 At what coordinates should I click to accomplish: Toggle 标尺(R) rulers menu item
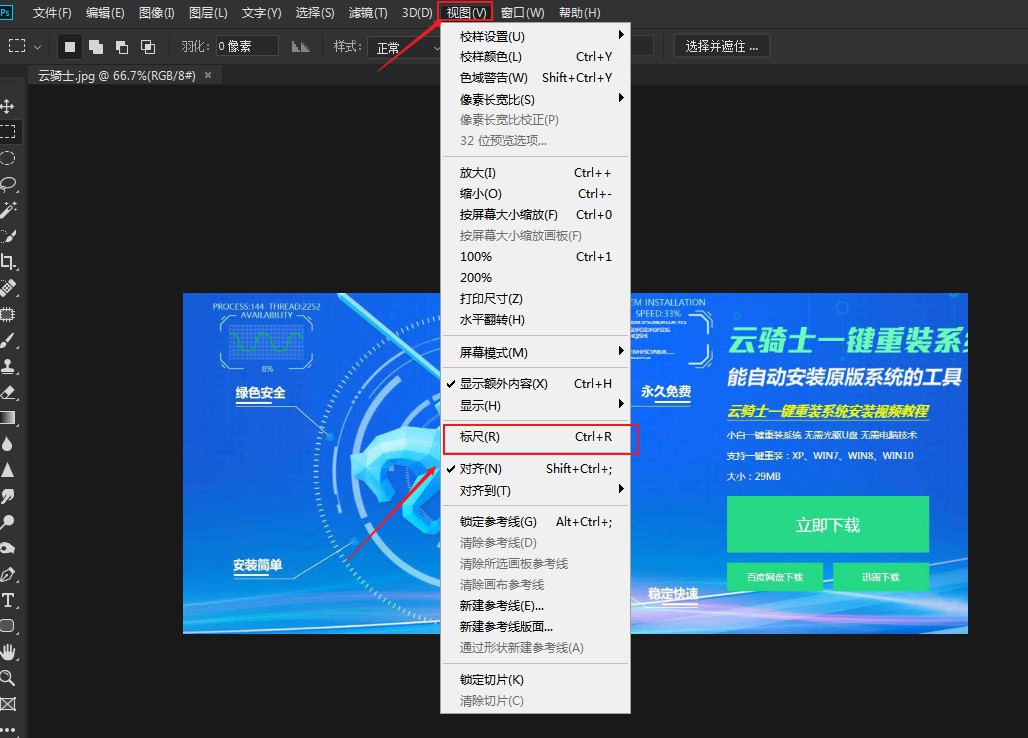(x=536, y=437)
